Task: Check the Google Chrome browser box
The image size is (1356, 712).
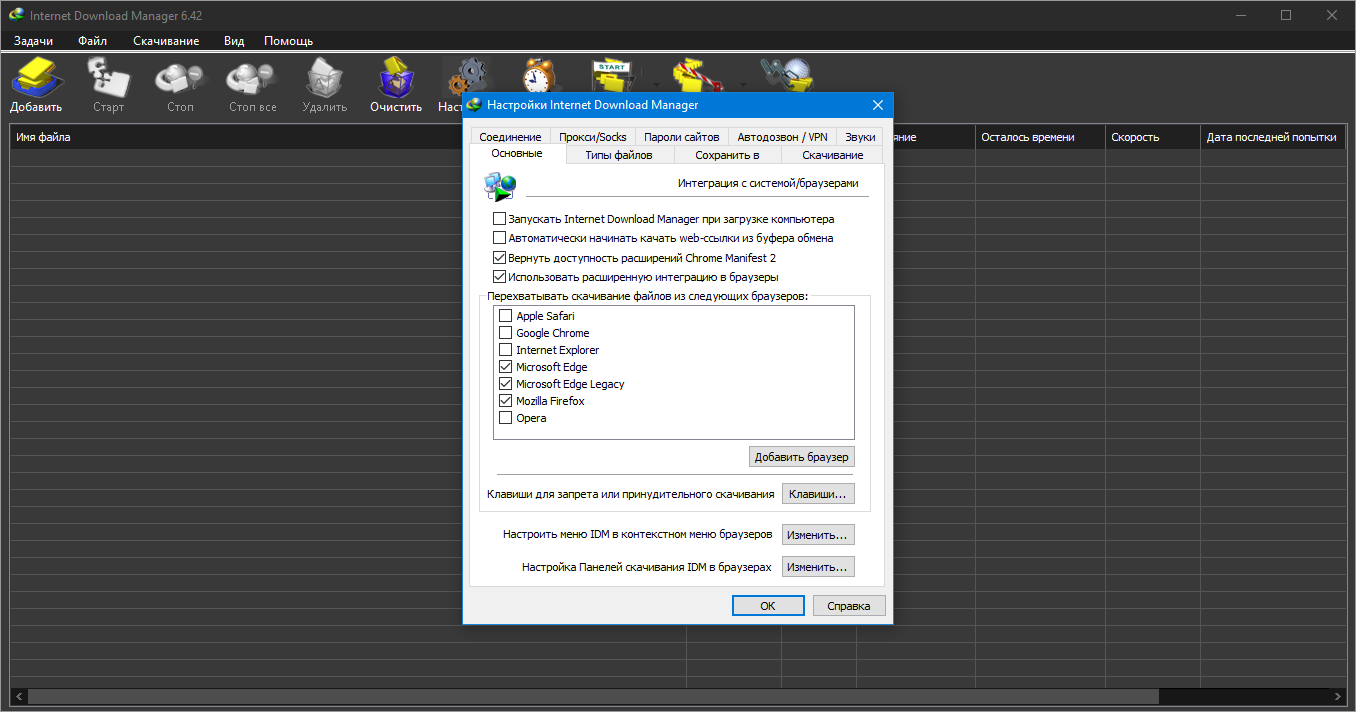Action: pos(505,333)
